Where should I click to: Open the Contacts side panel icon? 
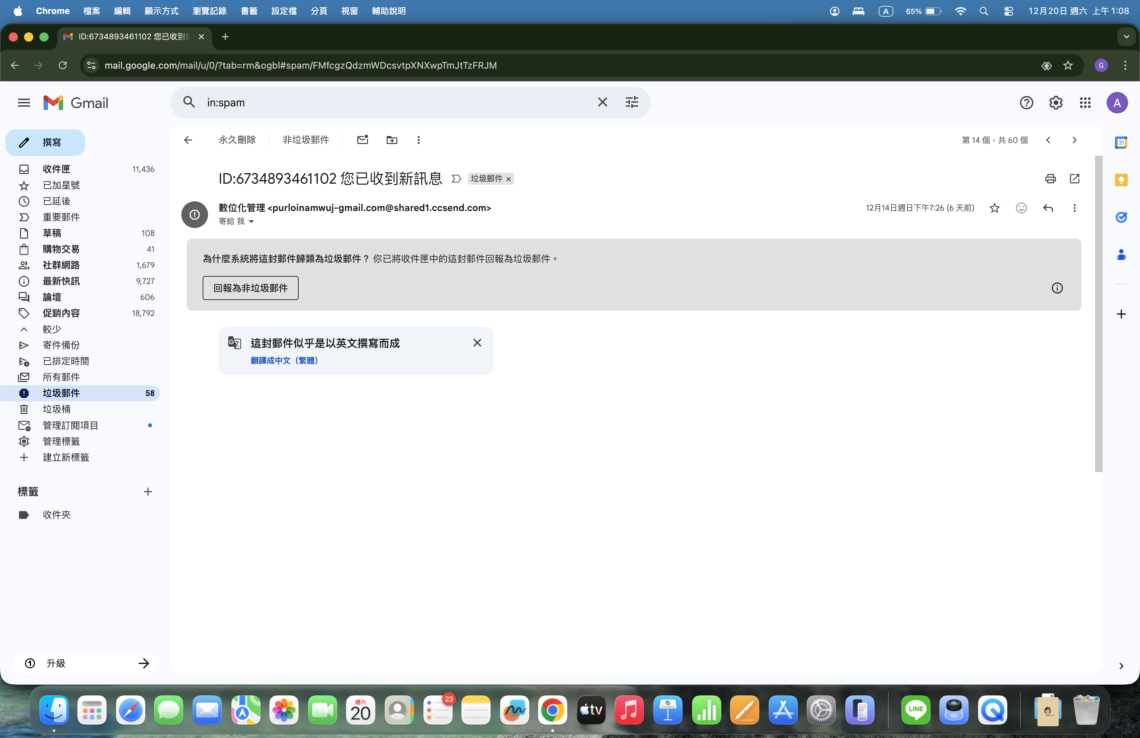click(1121, 254)
